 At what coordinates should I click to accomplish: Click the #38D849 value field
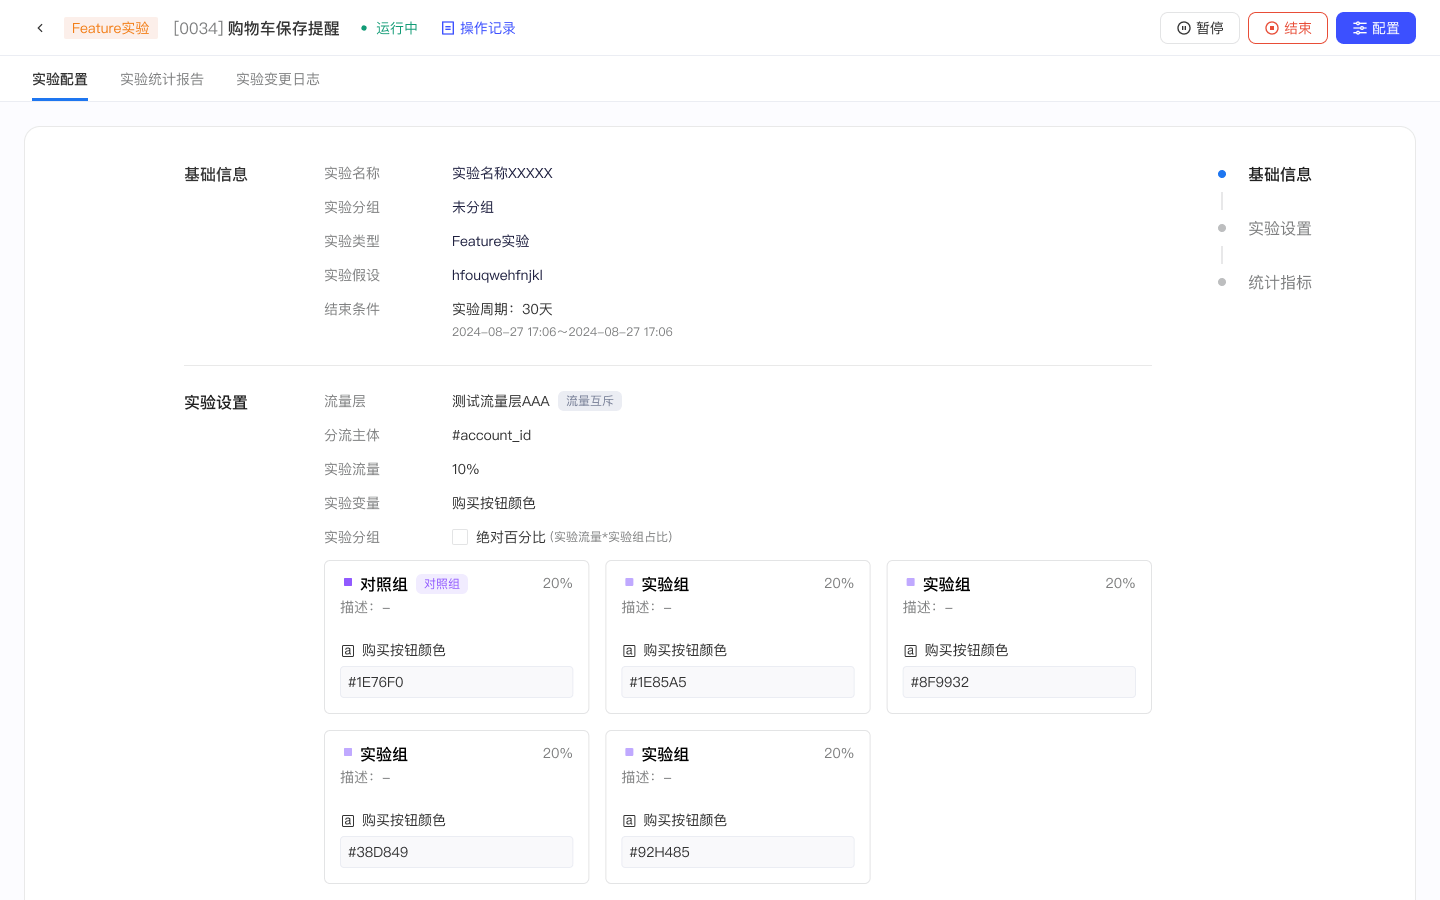pos(456,852)
